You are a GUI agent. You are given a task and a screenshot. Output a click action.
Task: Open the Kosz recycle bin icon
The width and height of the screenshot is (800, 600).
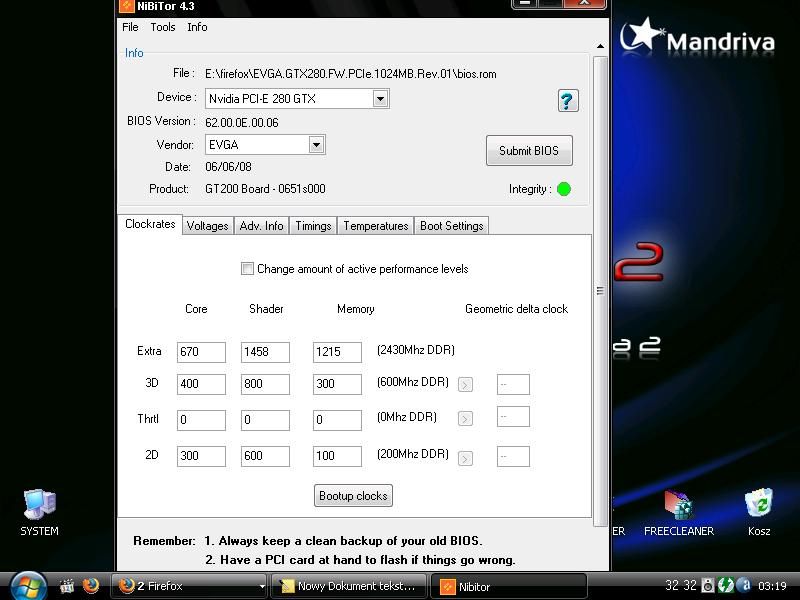pyautogui.click(x=759, y=513)
